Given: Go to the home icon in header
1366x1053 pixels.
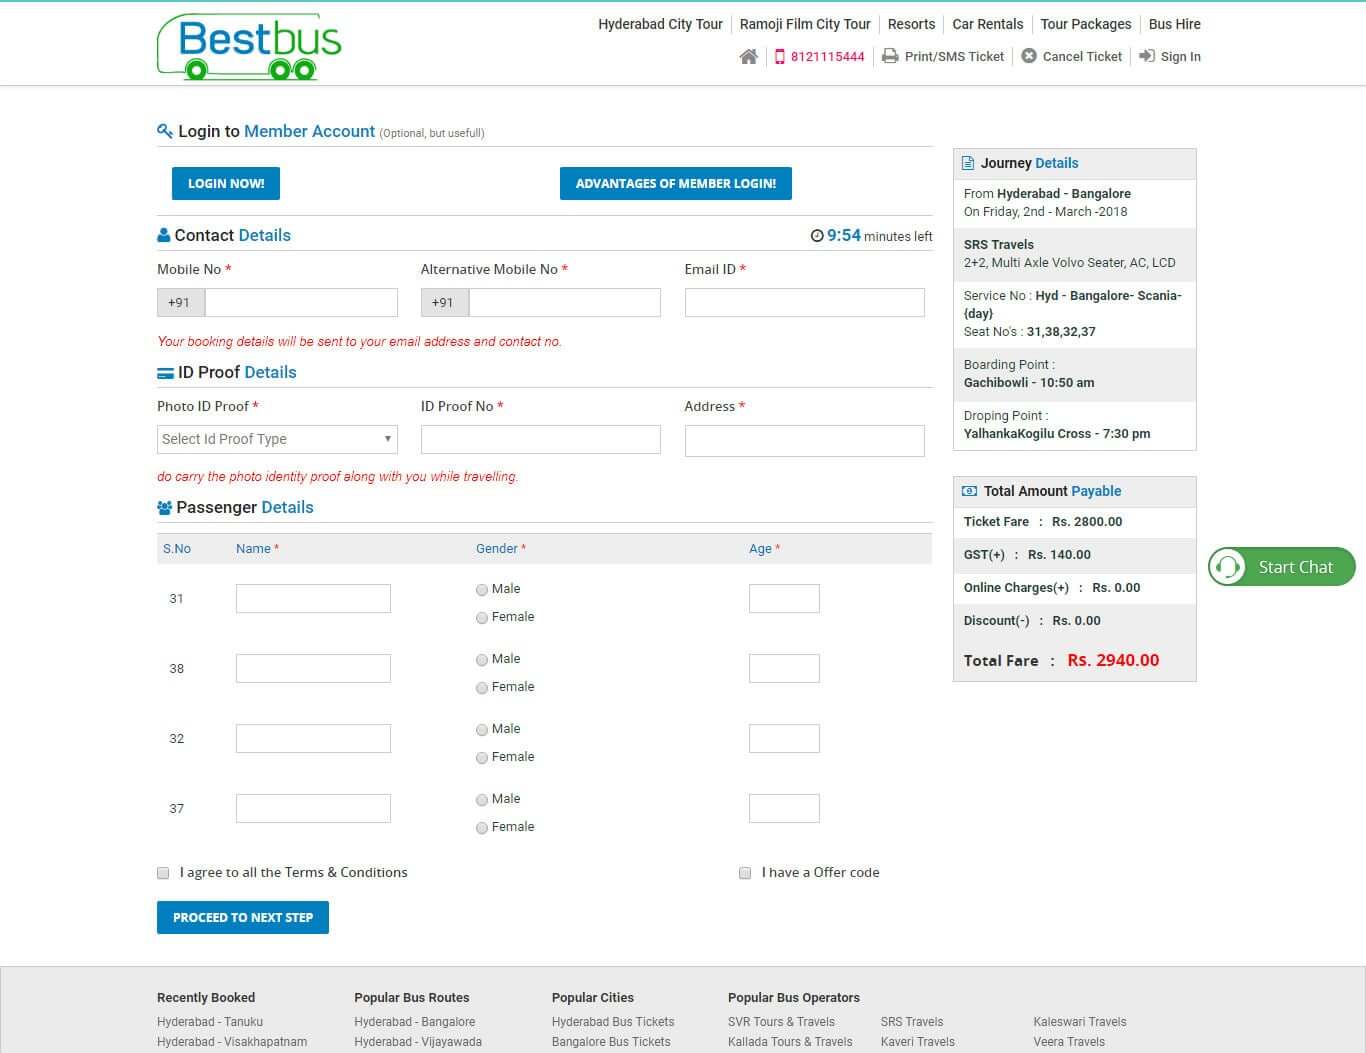Looking at the screenshot, I should 748,57.
